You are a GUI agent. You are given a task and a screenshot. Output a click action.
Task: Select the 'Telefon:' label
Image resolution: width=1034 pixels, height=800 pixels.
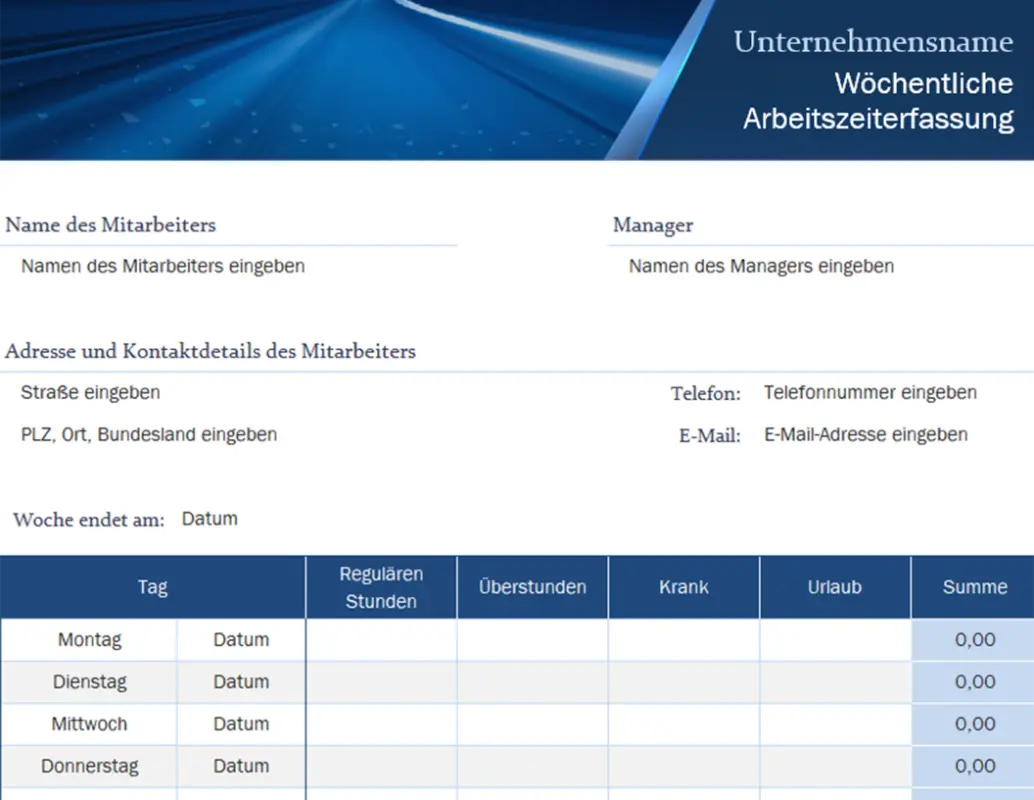(706, 394)
